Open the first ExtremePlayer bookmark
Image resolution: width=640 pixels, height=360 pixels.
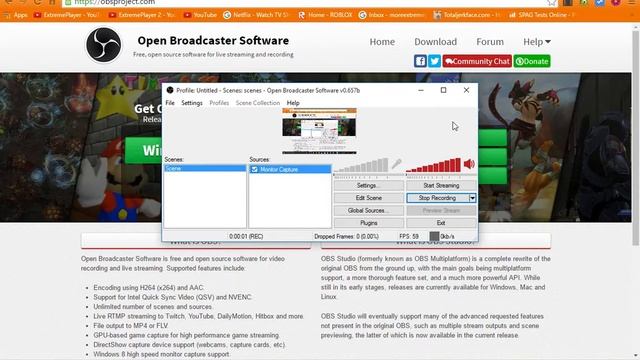(66, 15)
